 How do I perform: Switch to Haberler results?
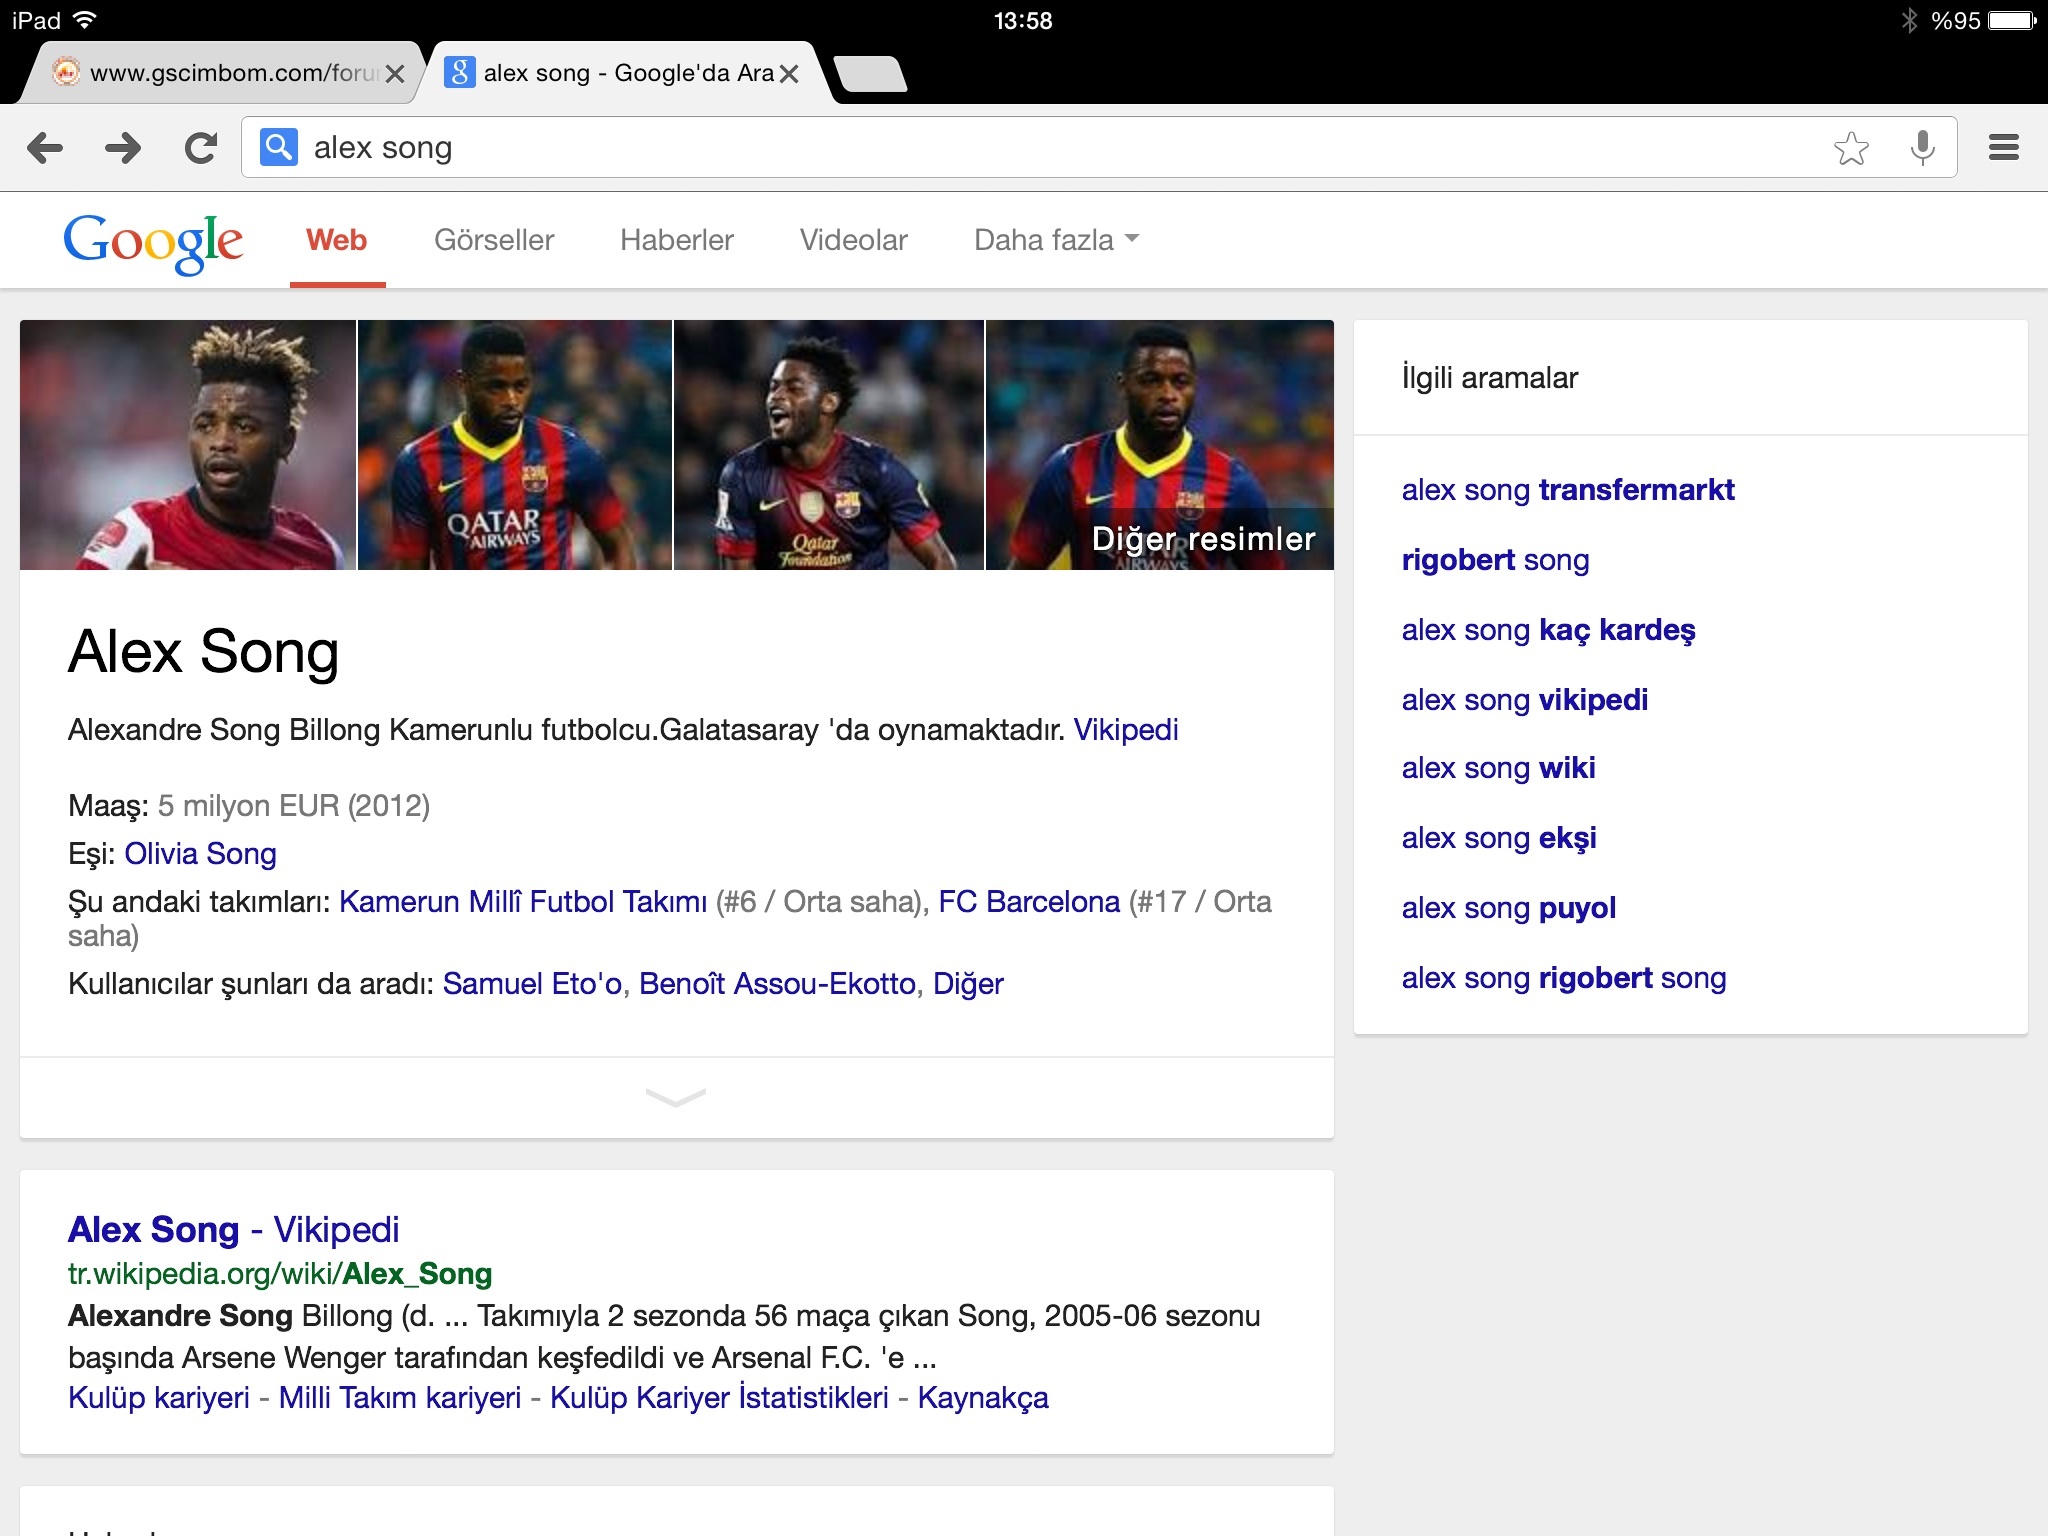pyautogui.click(x=677, y=240)
